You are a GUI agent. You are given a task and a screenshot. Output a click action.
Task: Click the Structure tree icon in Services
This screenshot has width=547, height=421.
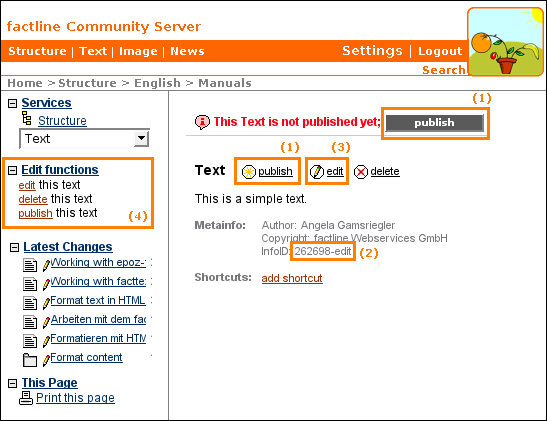pyautogui.click(x=27, y=118)
